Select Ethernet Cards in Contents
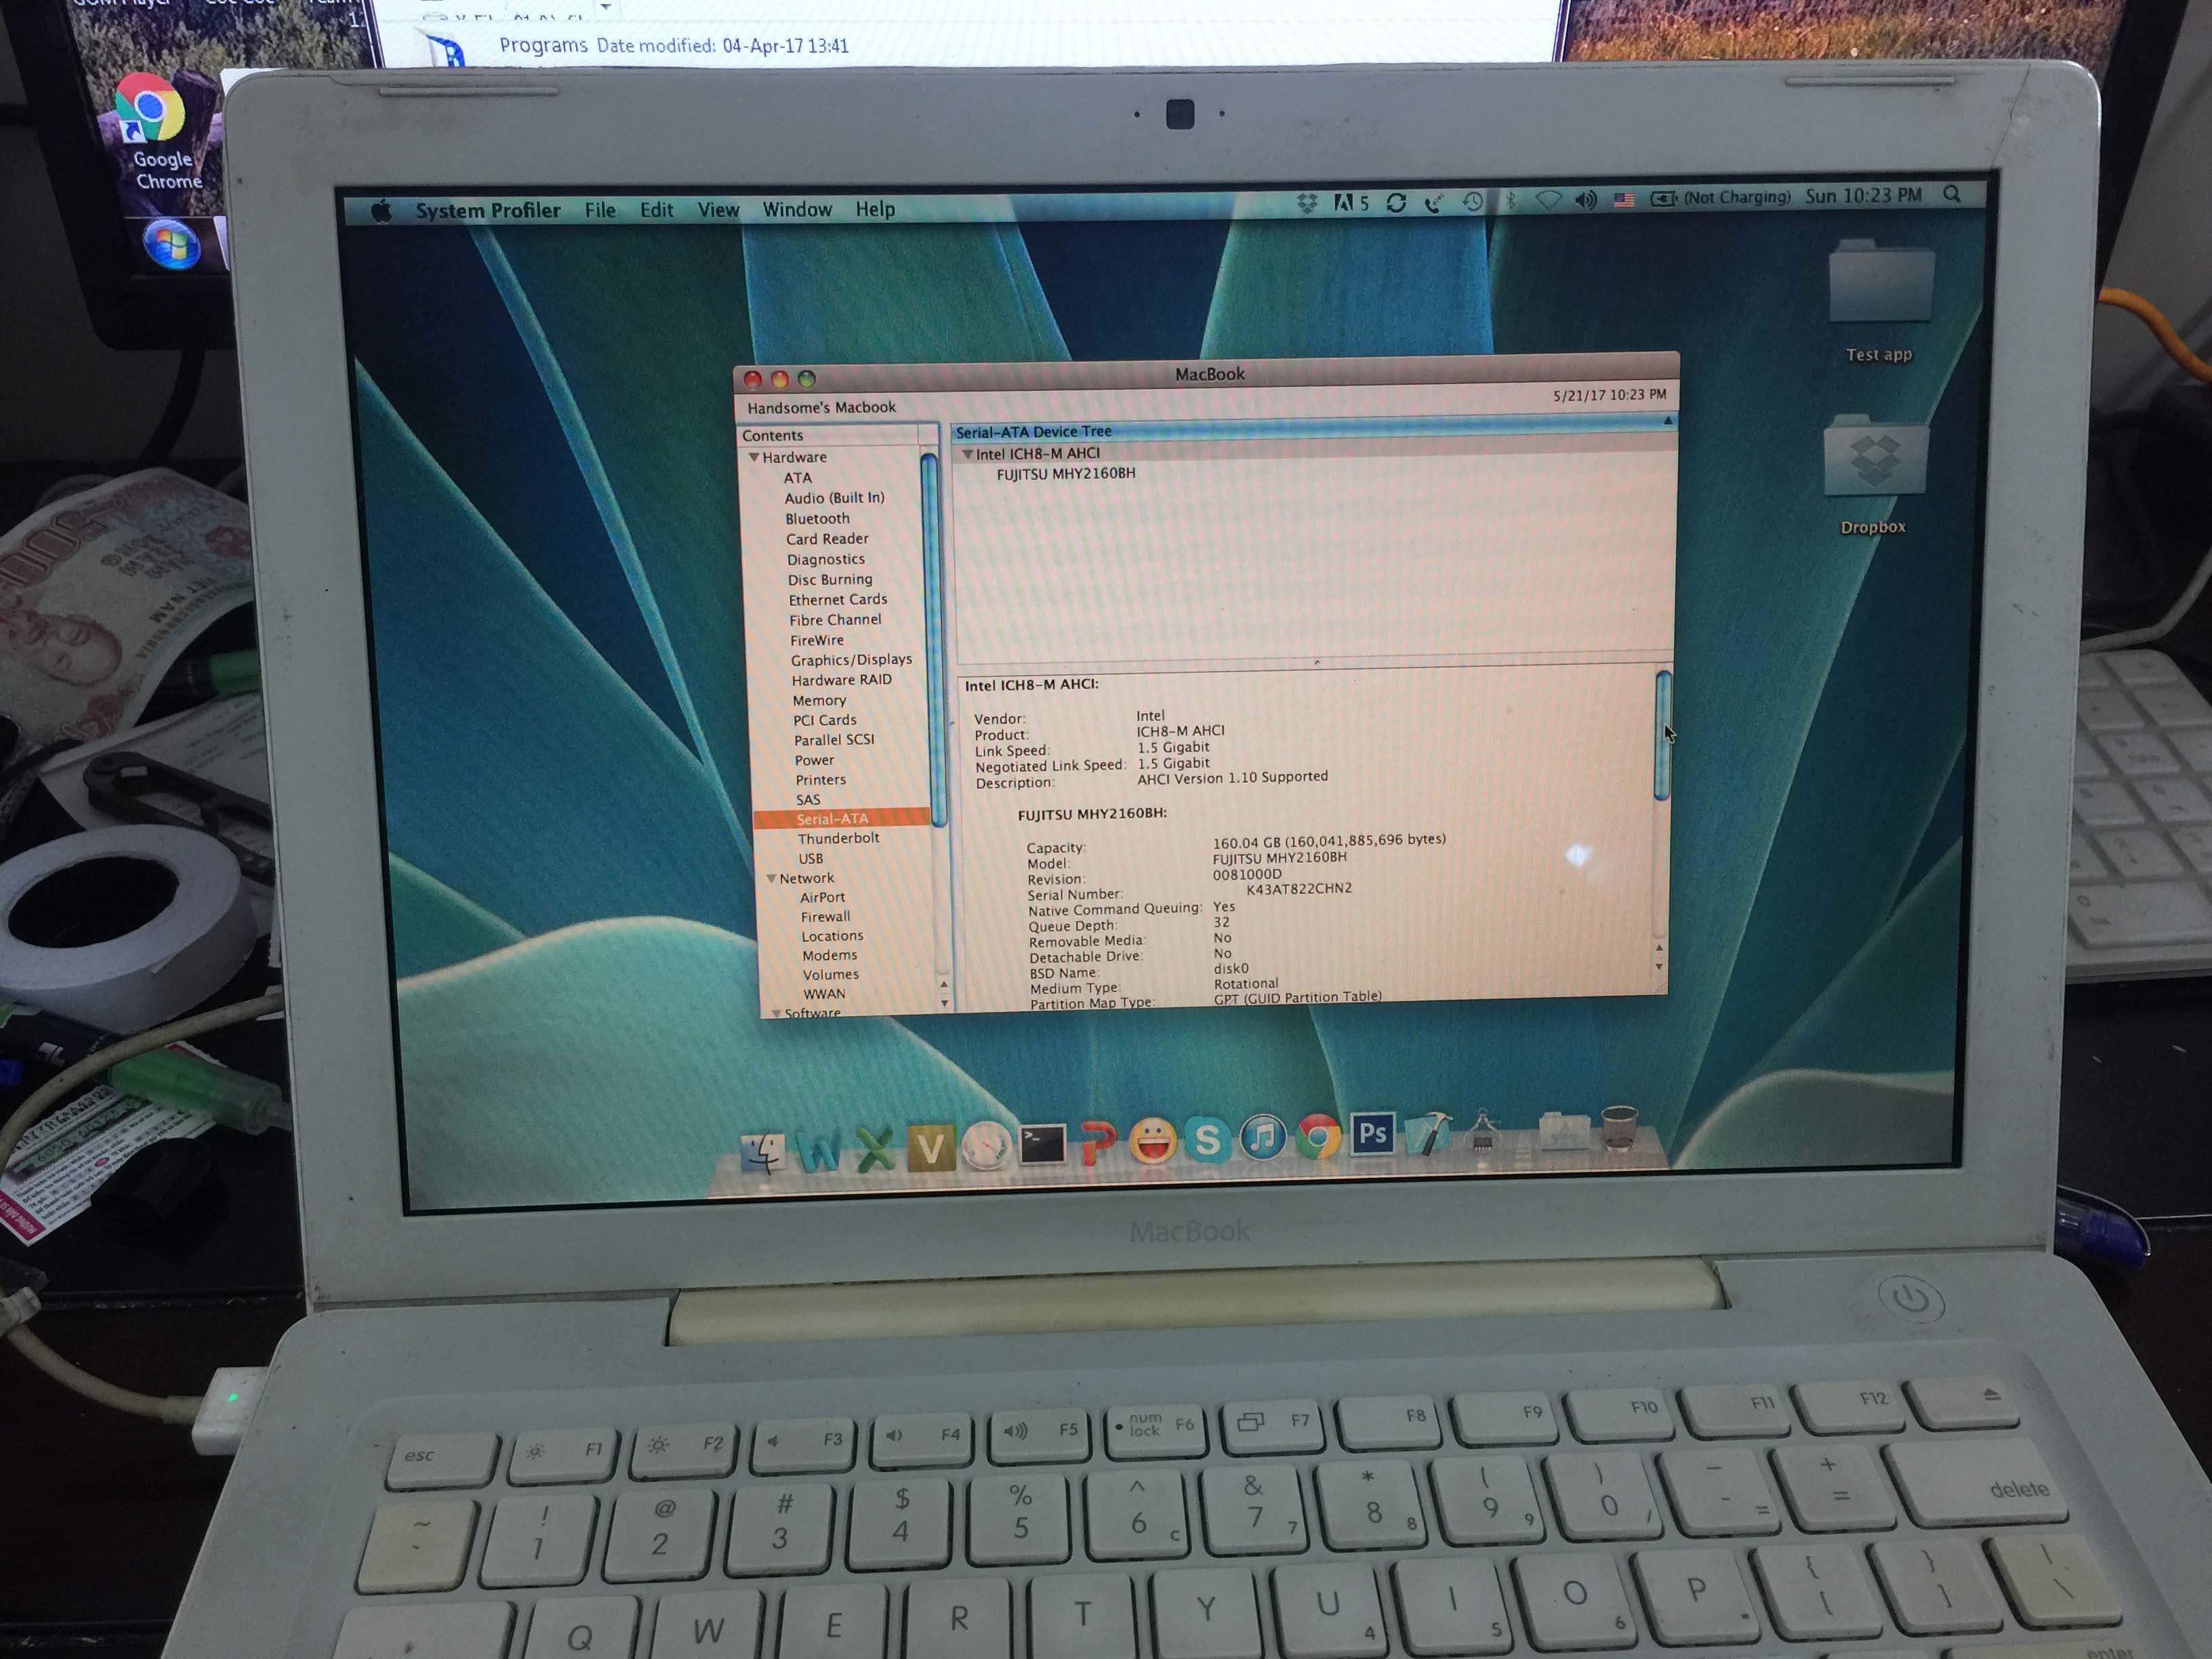 (x=838, y=600)
